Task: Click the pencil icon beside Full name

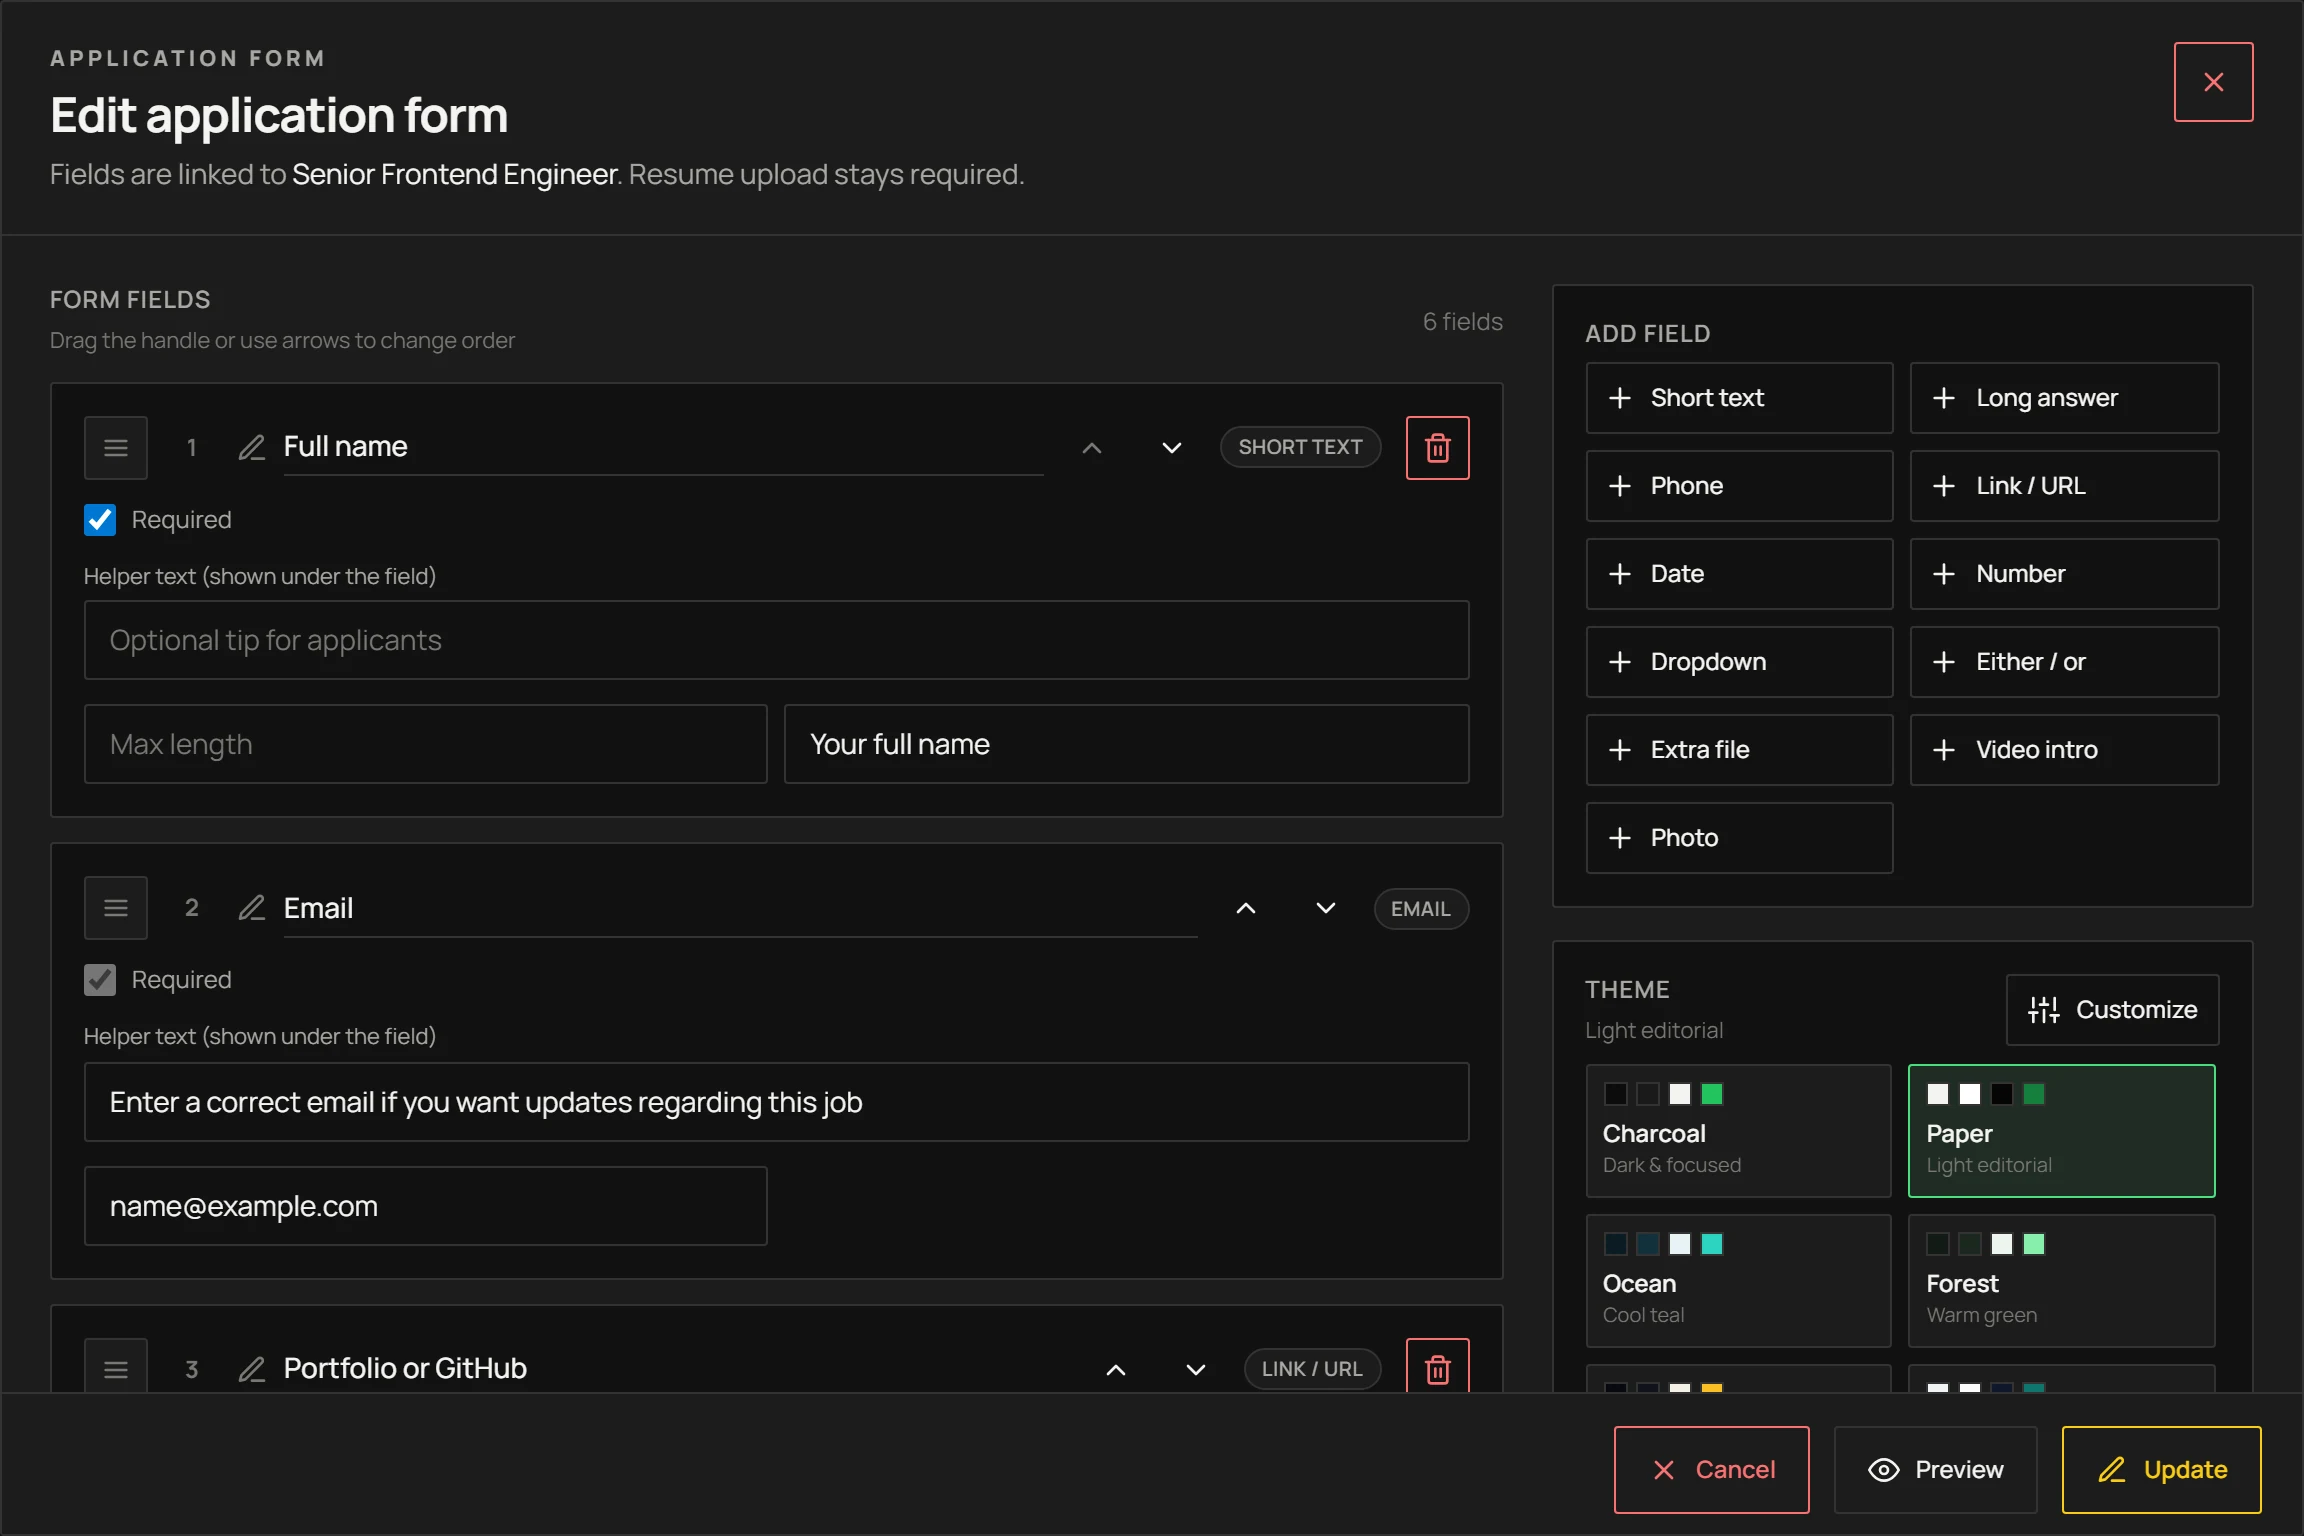Action: coord(252,447)
